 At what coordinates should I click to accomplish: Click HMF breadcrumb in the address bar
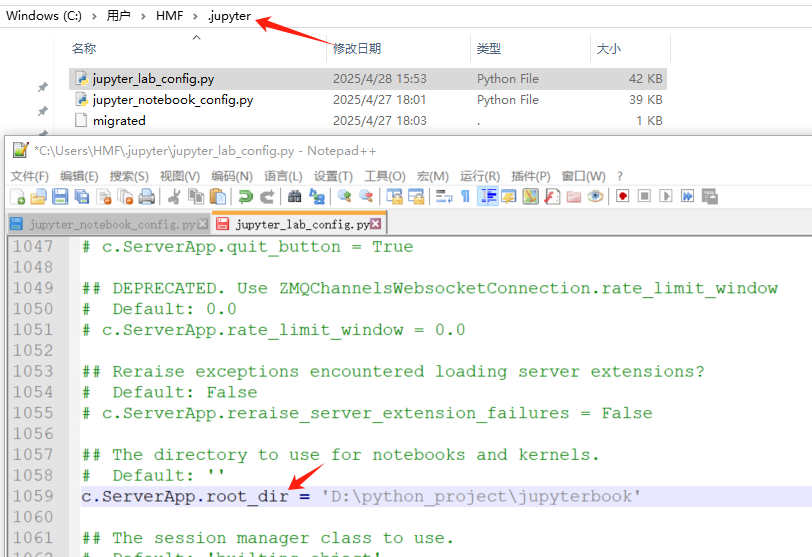click(x=169, y=16)
